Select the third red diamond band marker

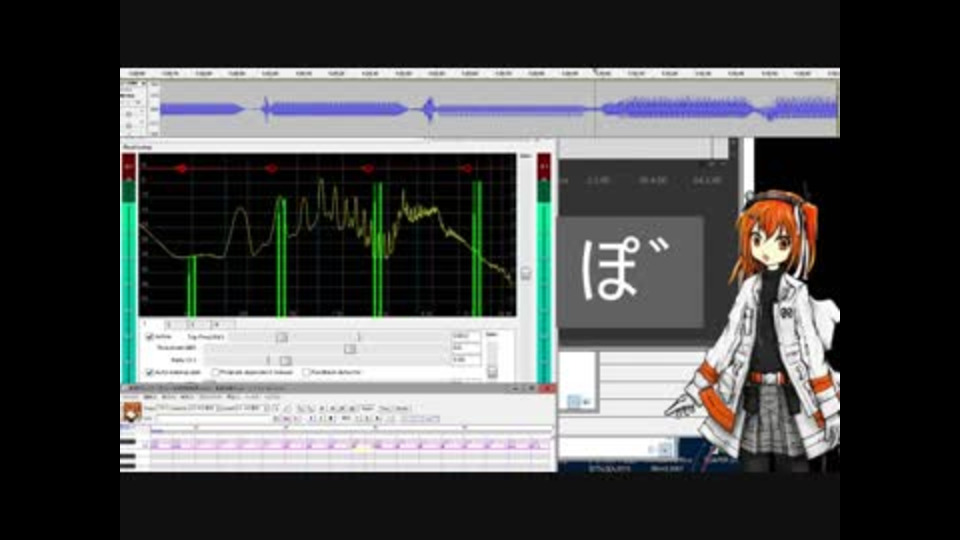coord(367,168)
